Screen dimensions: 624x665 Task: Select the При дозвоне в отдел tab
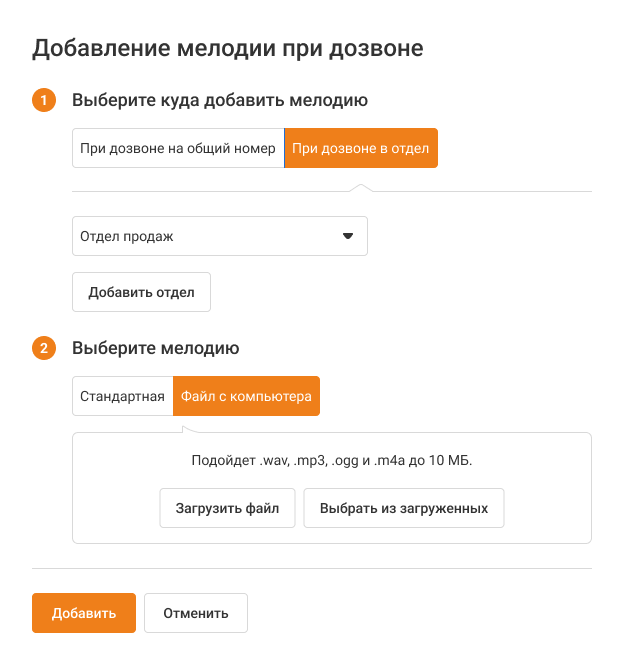point(361,149)
